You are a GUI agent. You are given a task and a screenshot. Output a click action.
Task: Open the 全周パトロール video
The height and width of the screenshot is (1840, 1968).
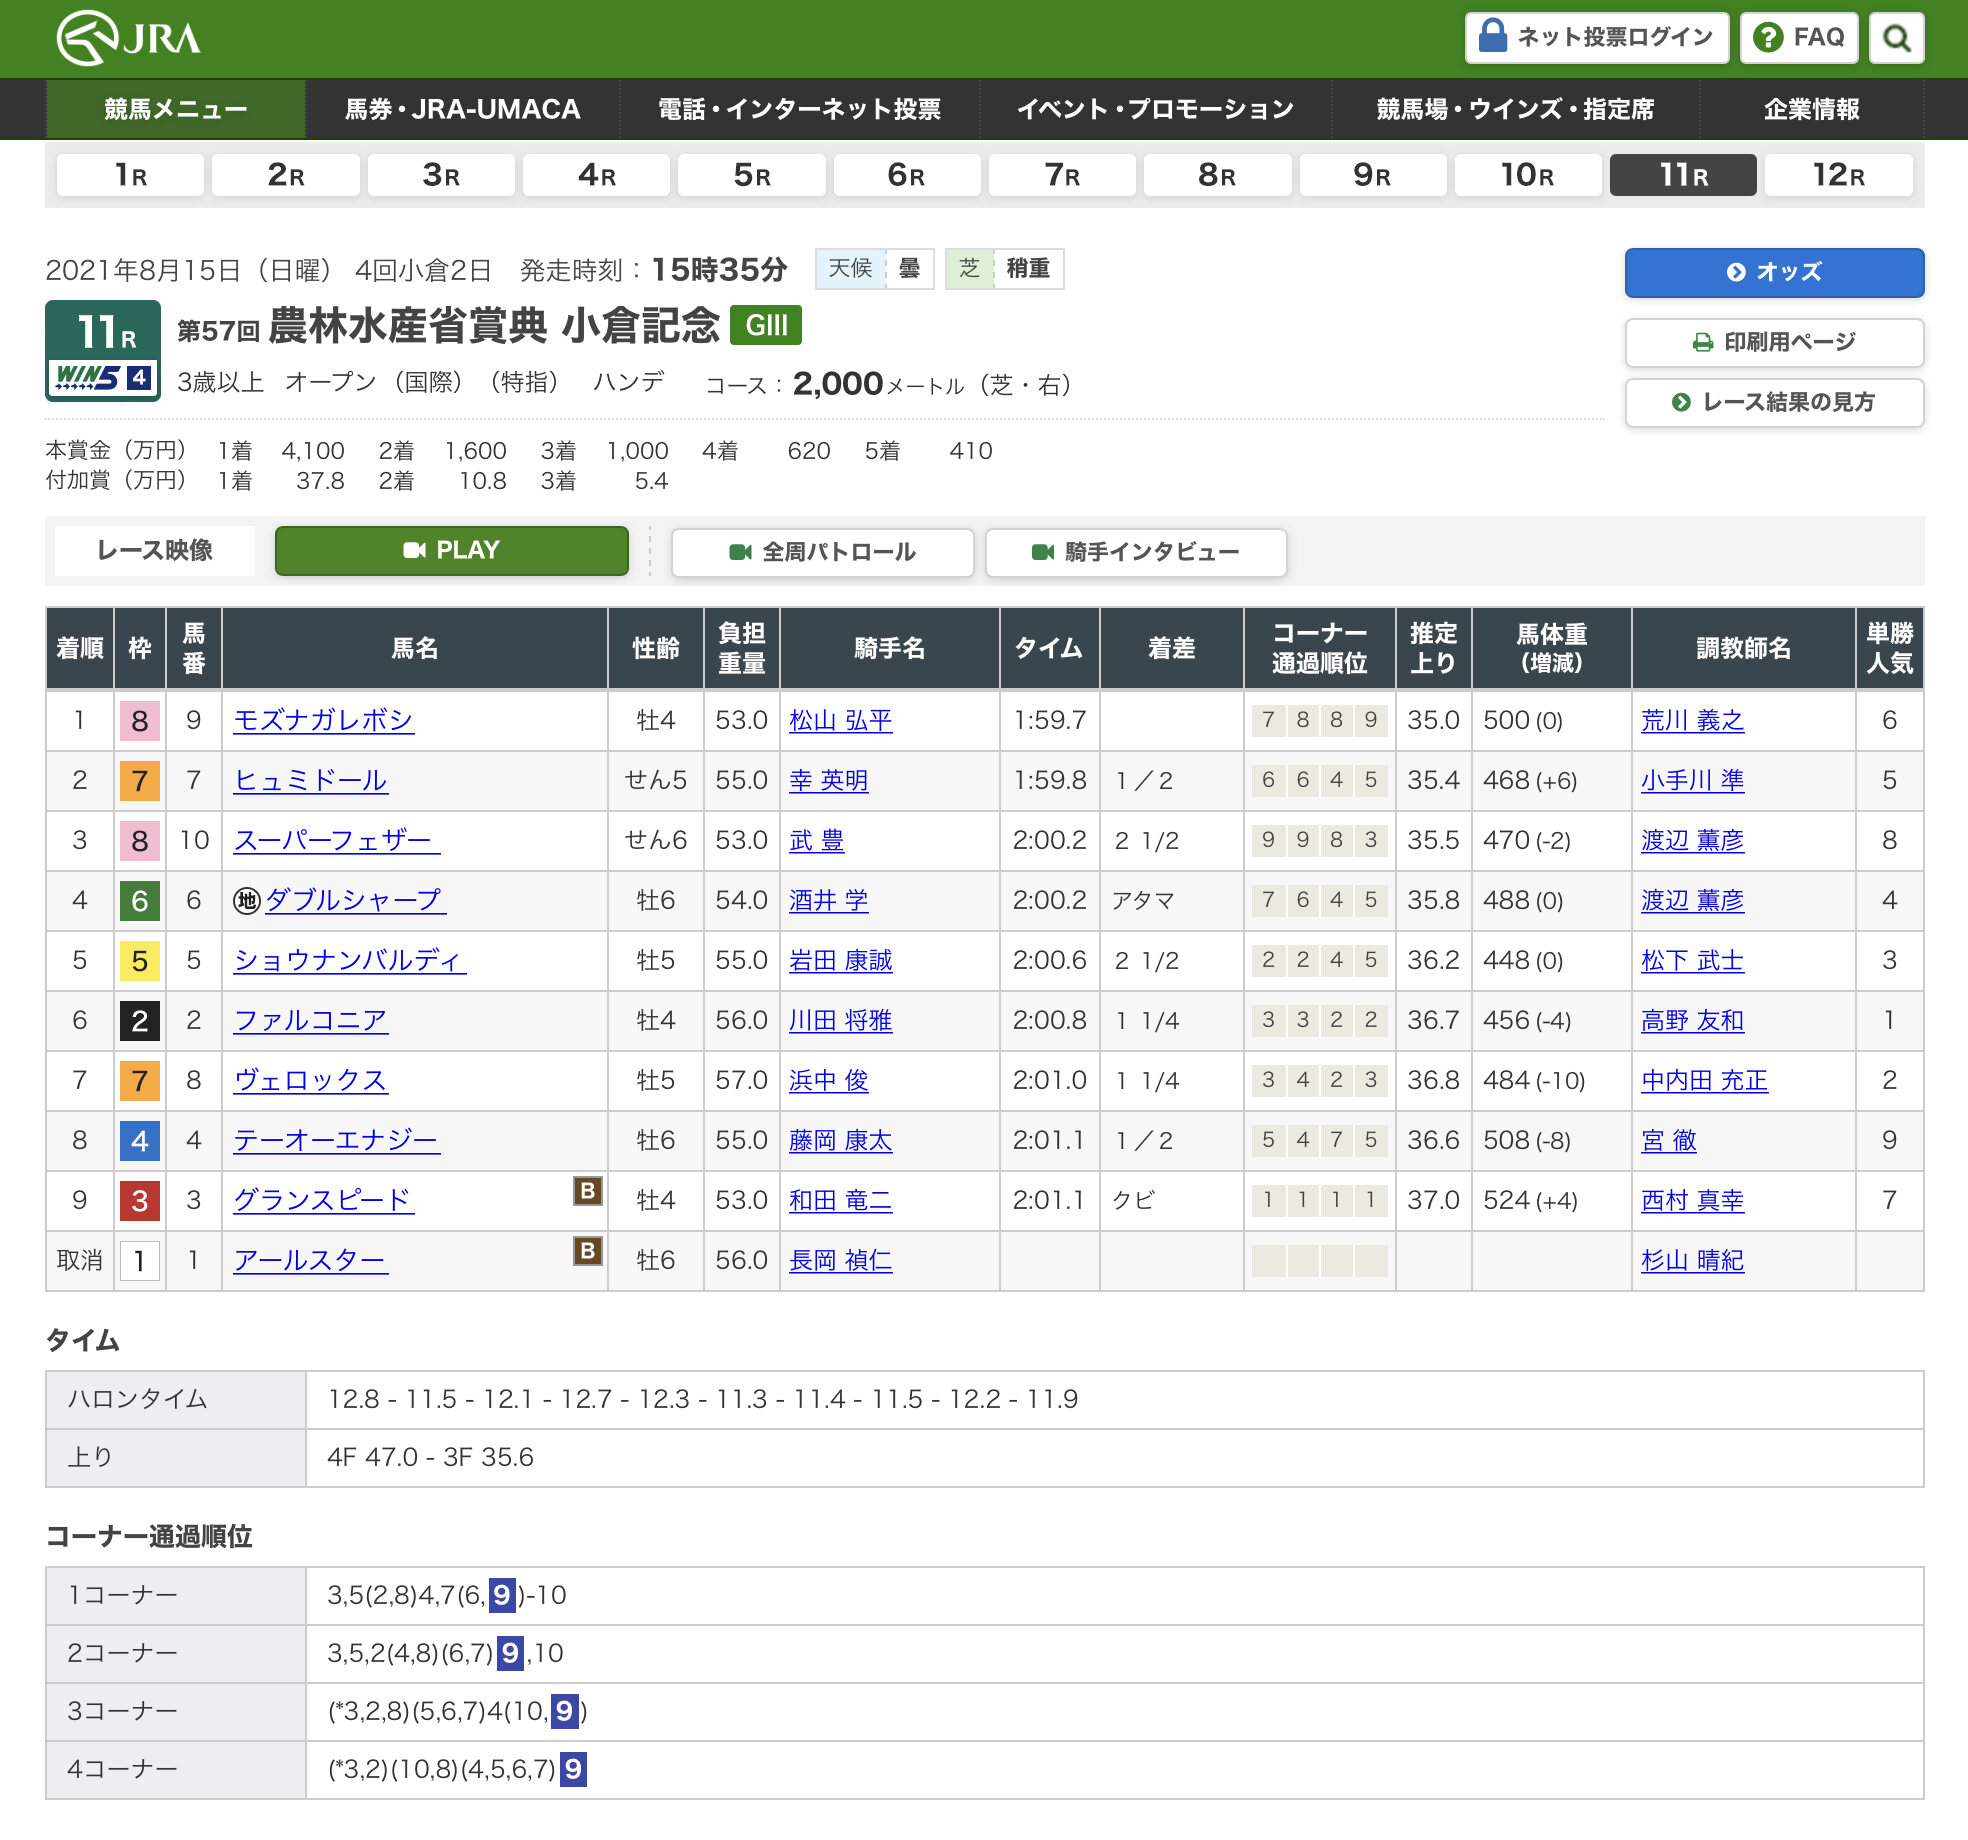(822, 552)
